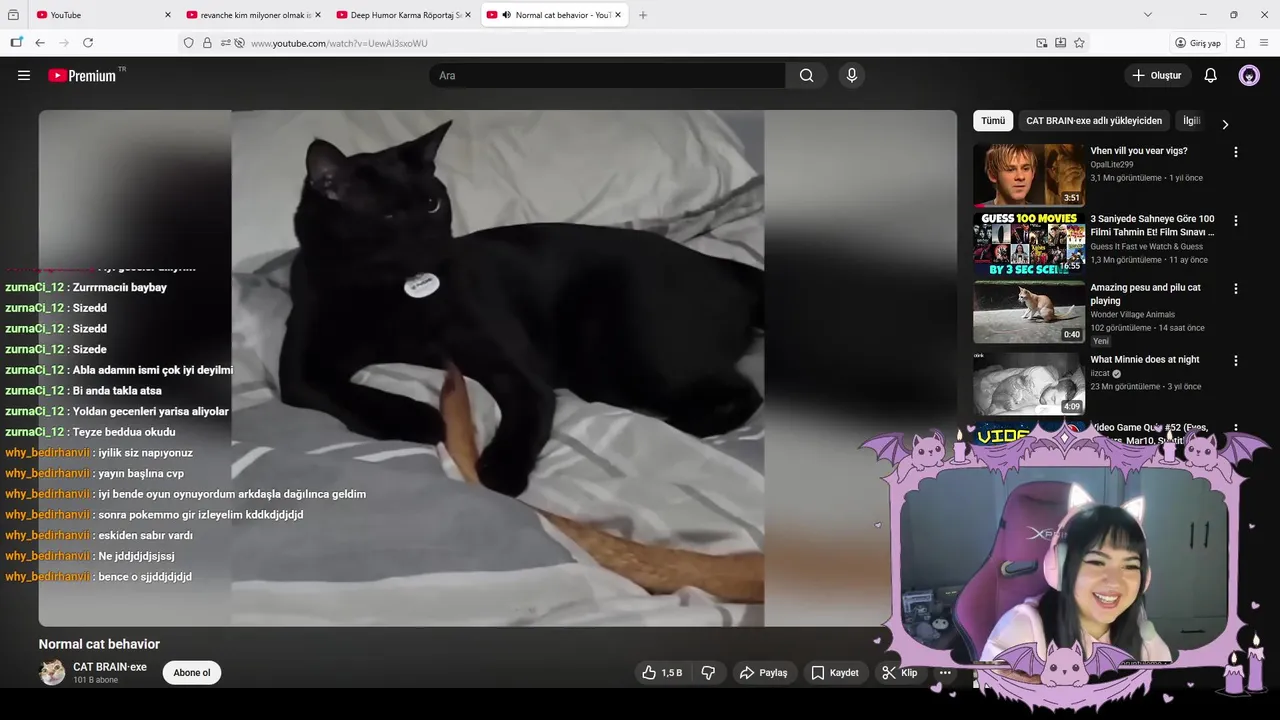
Task: Close the revanche kim milyoner tab
Action: pos(317,15)
